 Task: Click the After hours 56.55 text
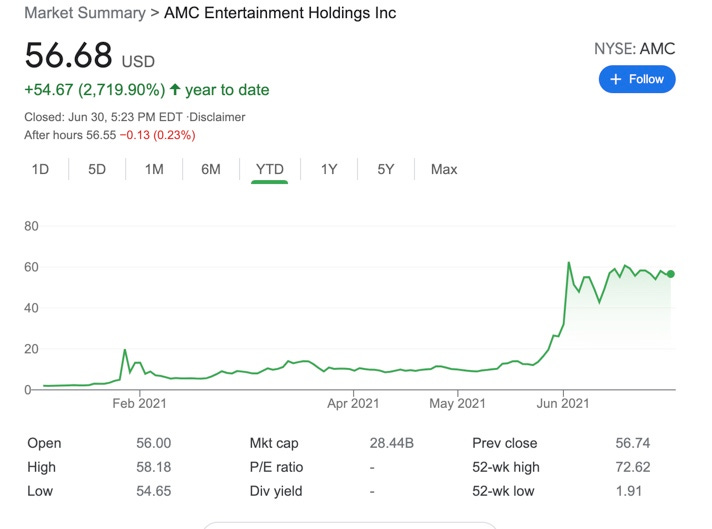click(70, 135)
